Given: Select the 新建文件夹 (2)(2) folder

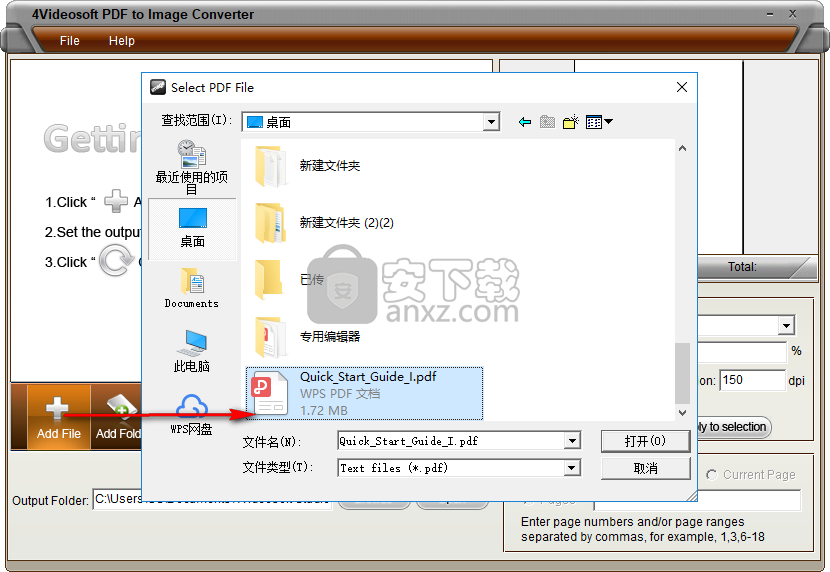Looking at the screenshot, I should point(324,223).
